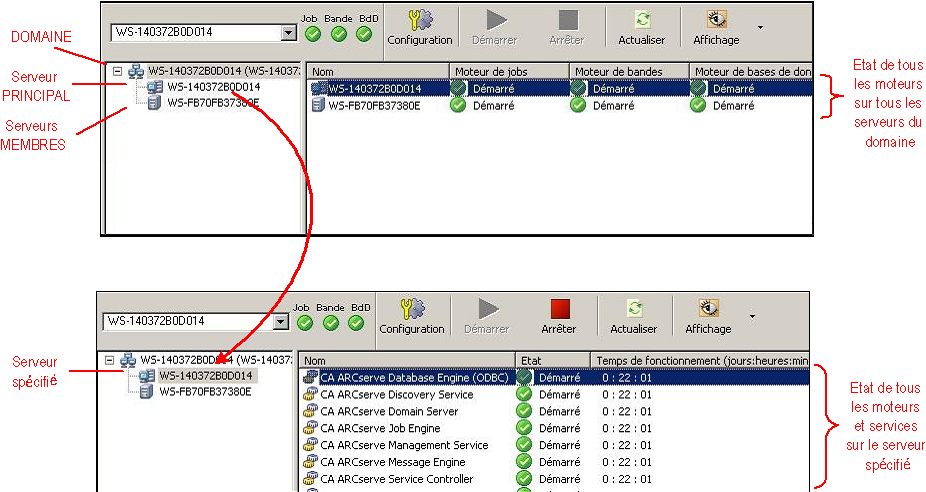Click green status check of Message Engine
The height and width of the screenshot is (492, 926).
coord(523,462)
